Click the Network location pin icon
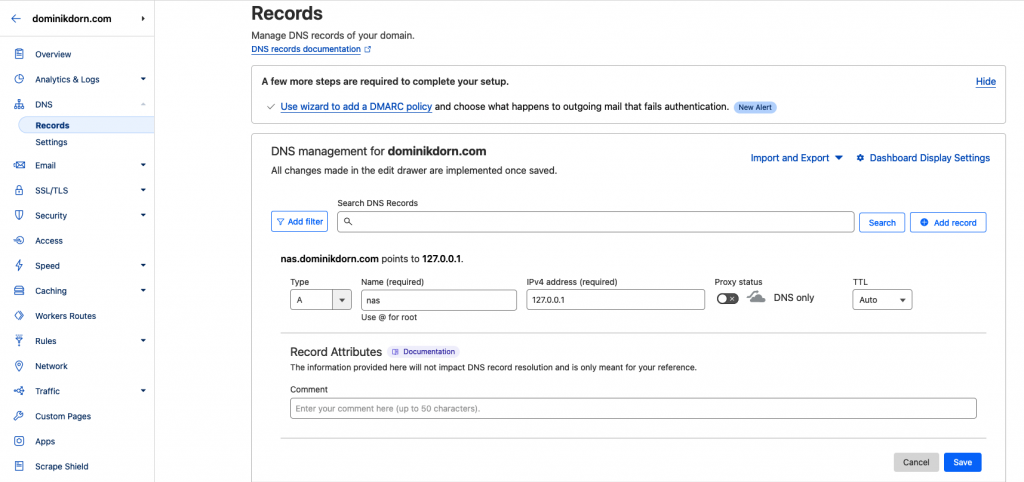1024x482 pixels. 19,366
